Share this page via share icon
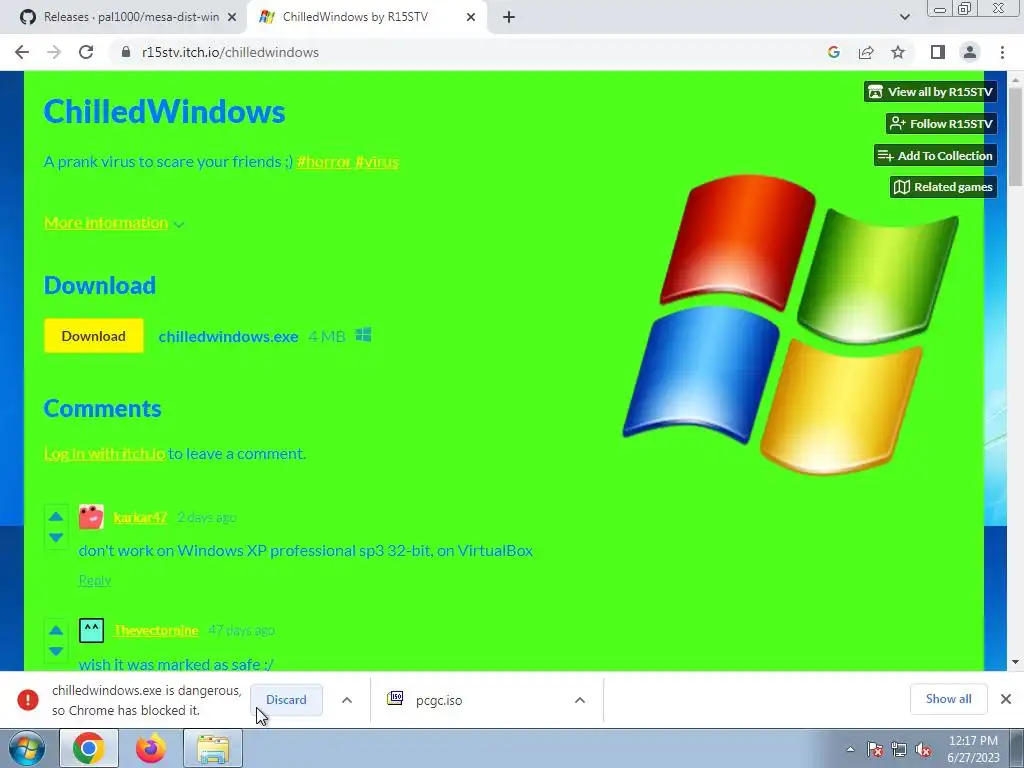 coord(866,52)
